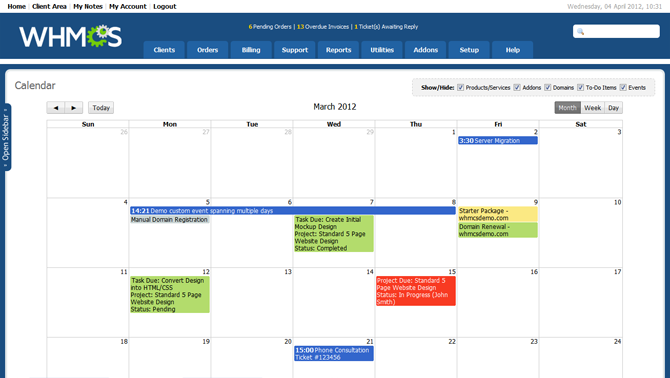Click the WHMCS gear logo

click(71, 36)
